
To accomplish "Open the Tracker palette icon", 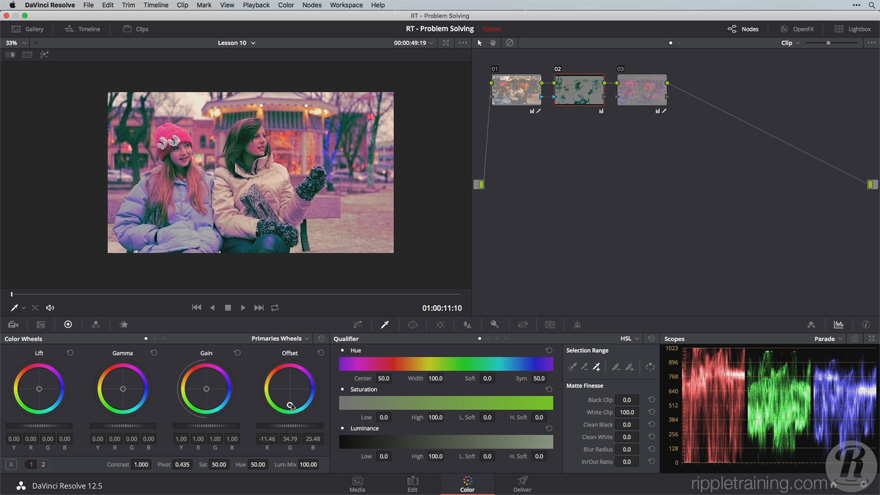I will 440,324.
